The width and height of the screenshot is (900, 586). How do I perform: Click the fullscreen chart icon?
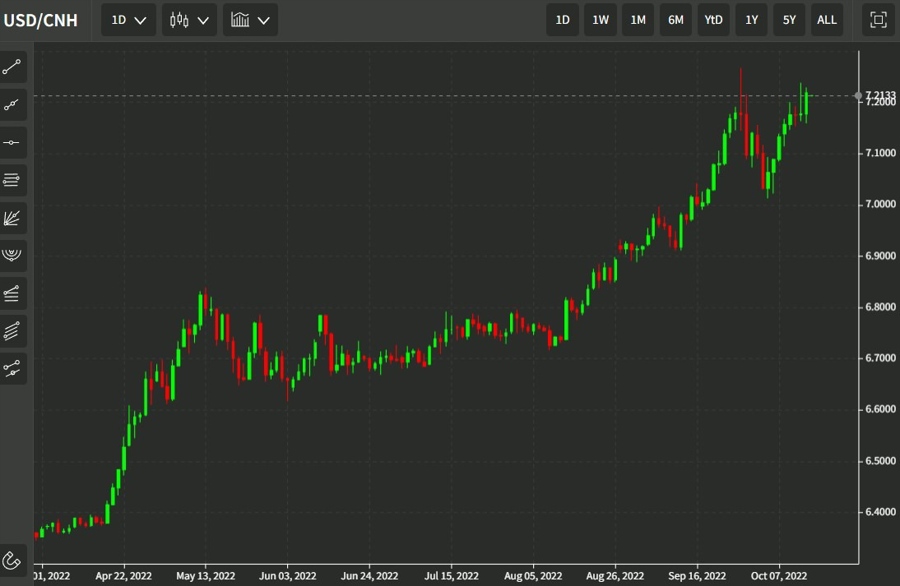click(x=876, y=19)
